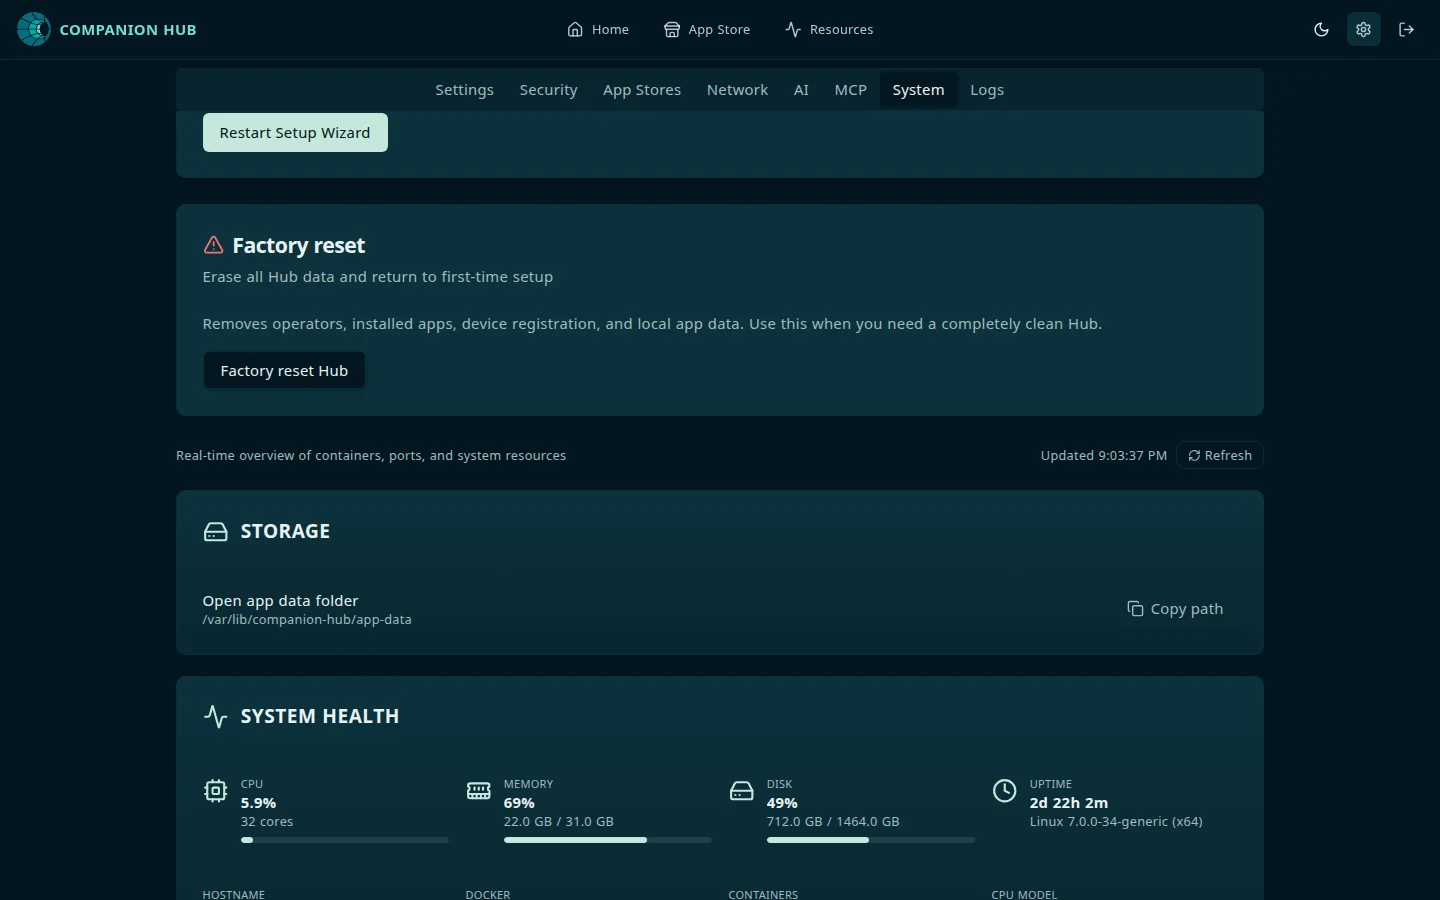Select the System tab
This screenshot has height=900, width=1440.
click(918, 89)
